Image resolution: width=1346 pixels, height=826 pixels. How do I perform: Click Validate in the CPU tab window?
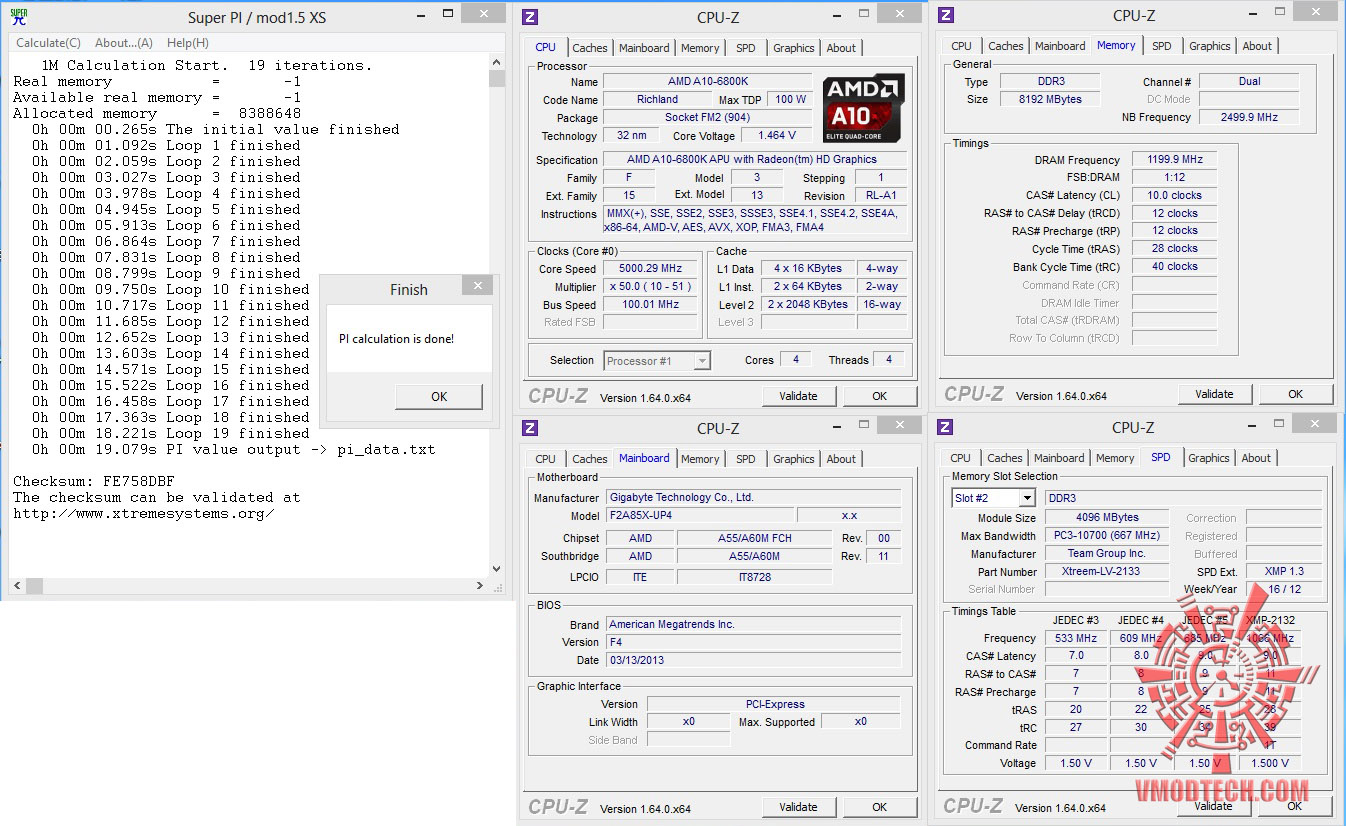tap(798, 396)
